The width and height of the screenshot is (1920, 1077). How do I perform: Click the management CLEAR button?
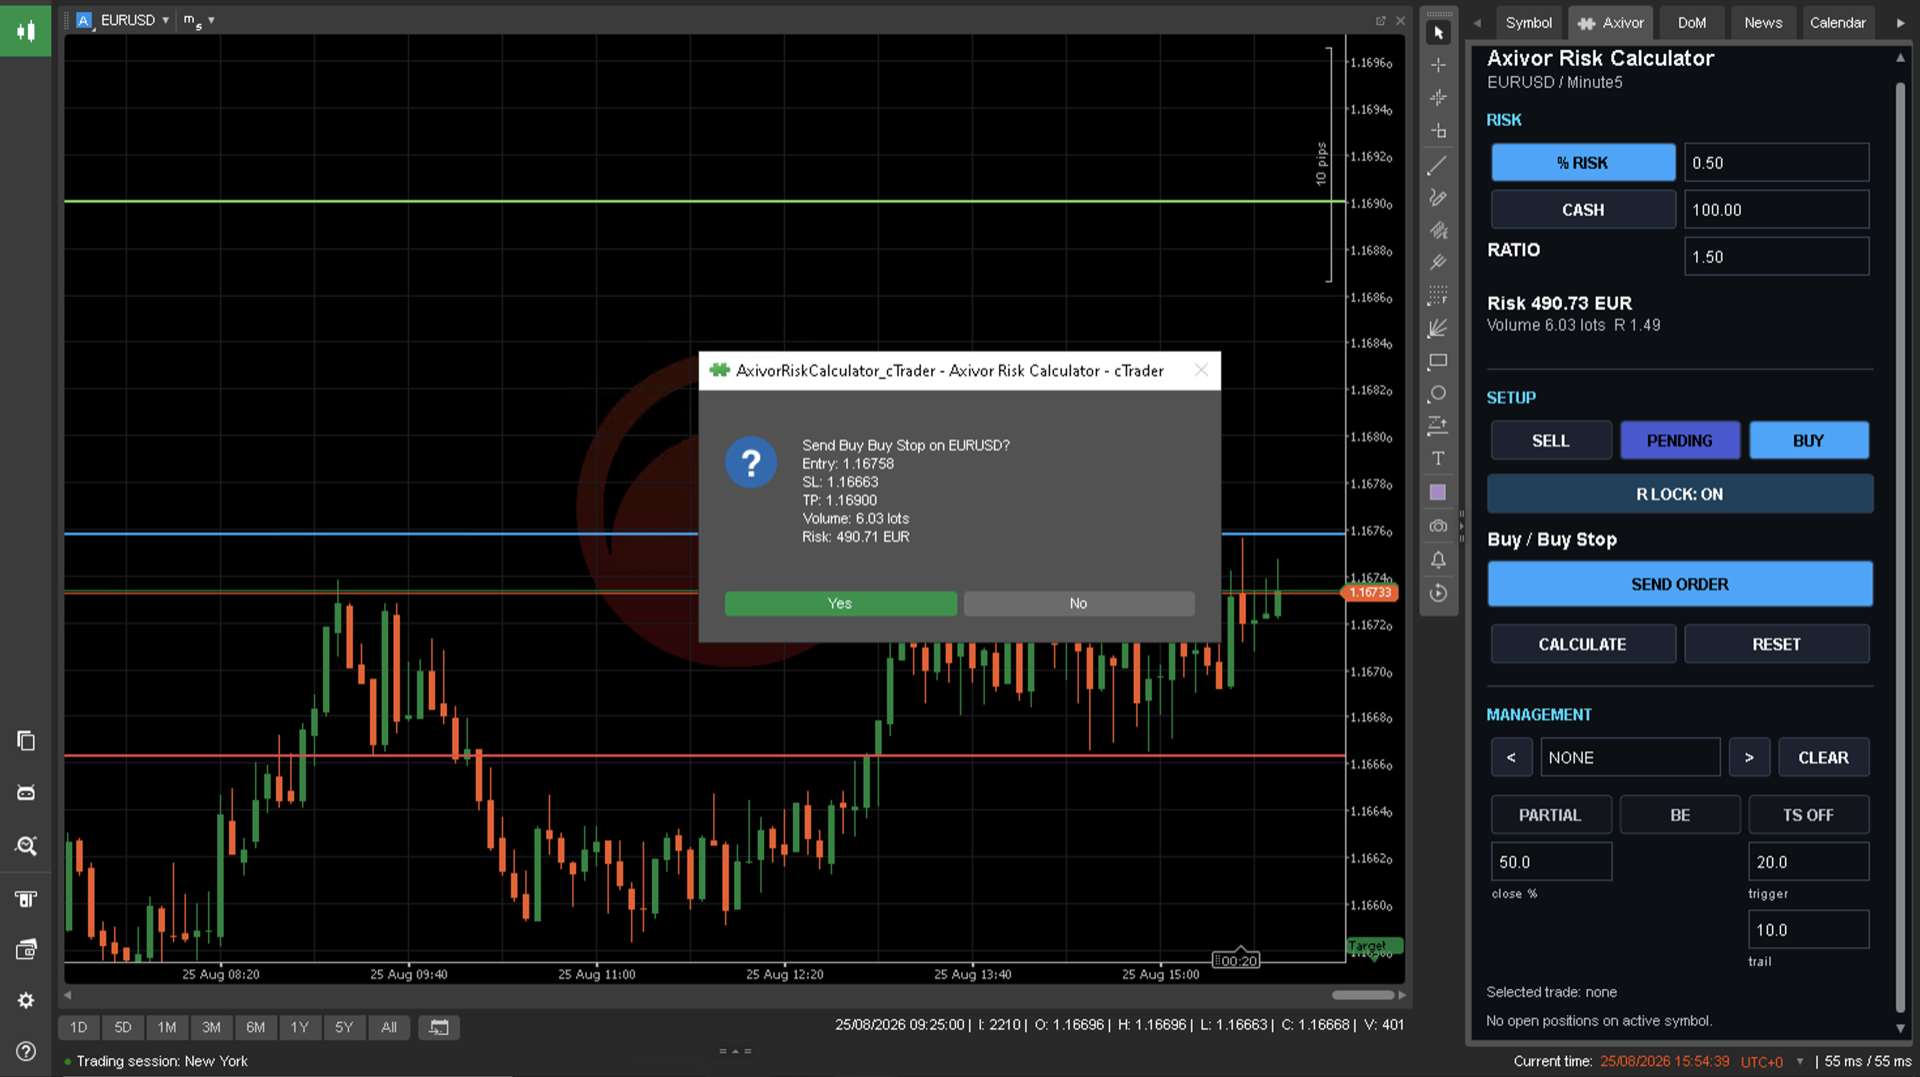coord(1824,758)
